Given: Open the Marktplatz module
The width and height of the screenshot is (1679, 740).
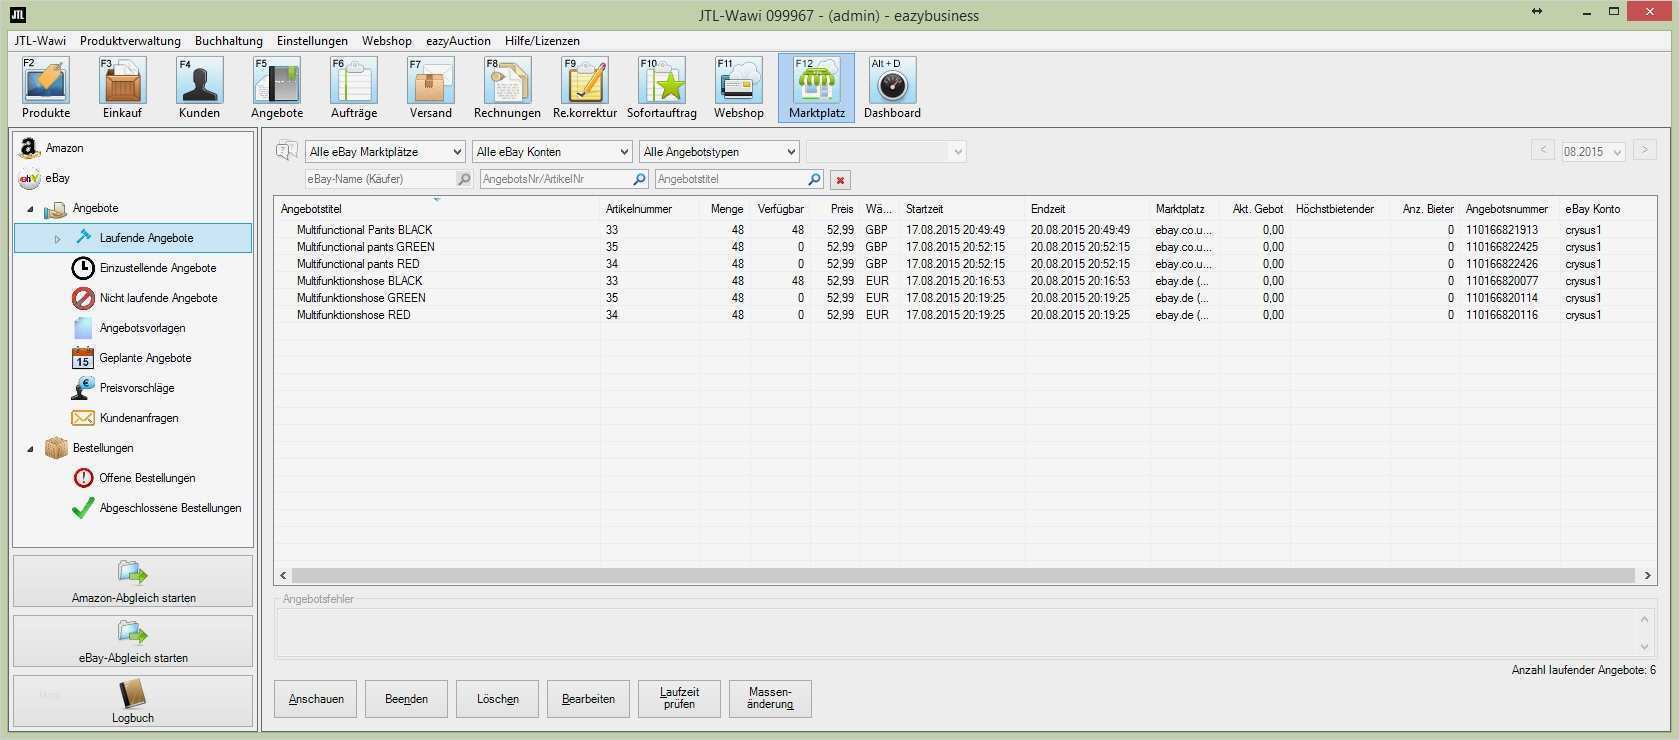Looking at the screenshot, I should pos(817,88).
